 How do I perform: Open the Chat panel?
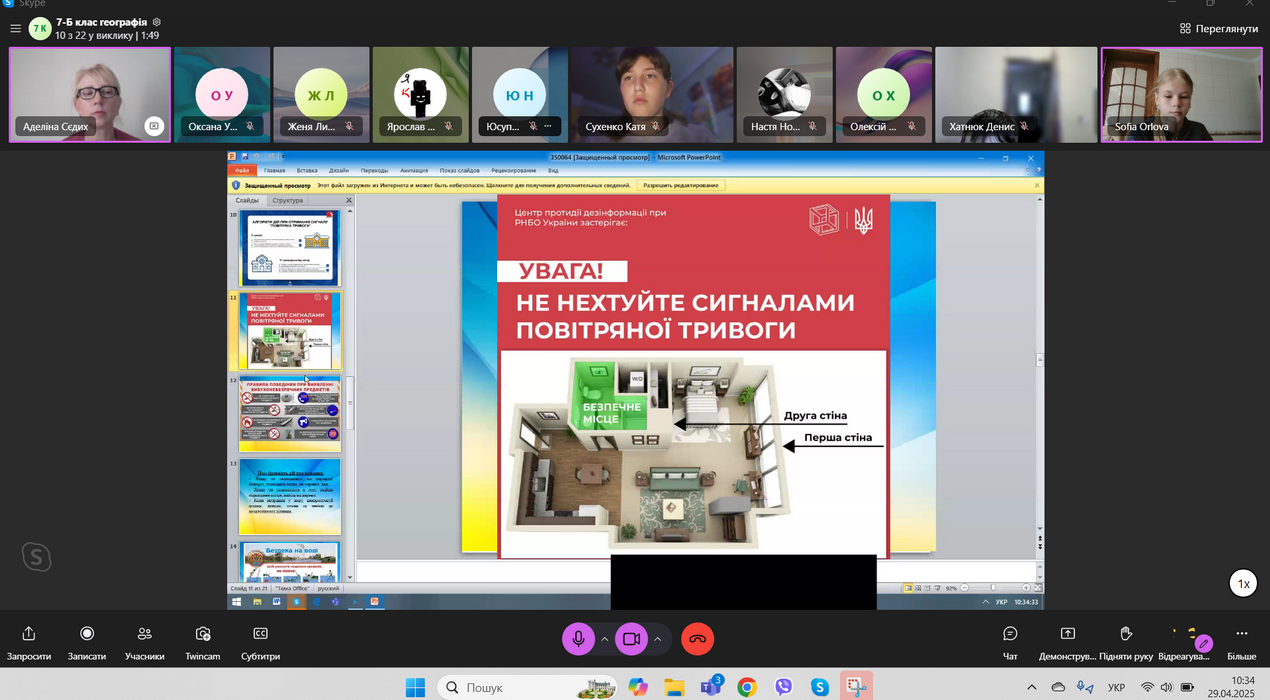pos(1010,634)
